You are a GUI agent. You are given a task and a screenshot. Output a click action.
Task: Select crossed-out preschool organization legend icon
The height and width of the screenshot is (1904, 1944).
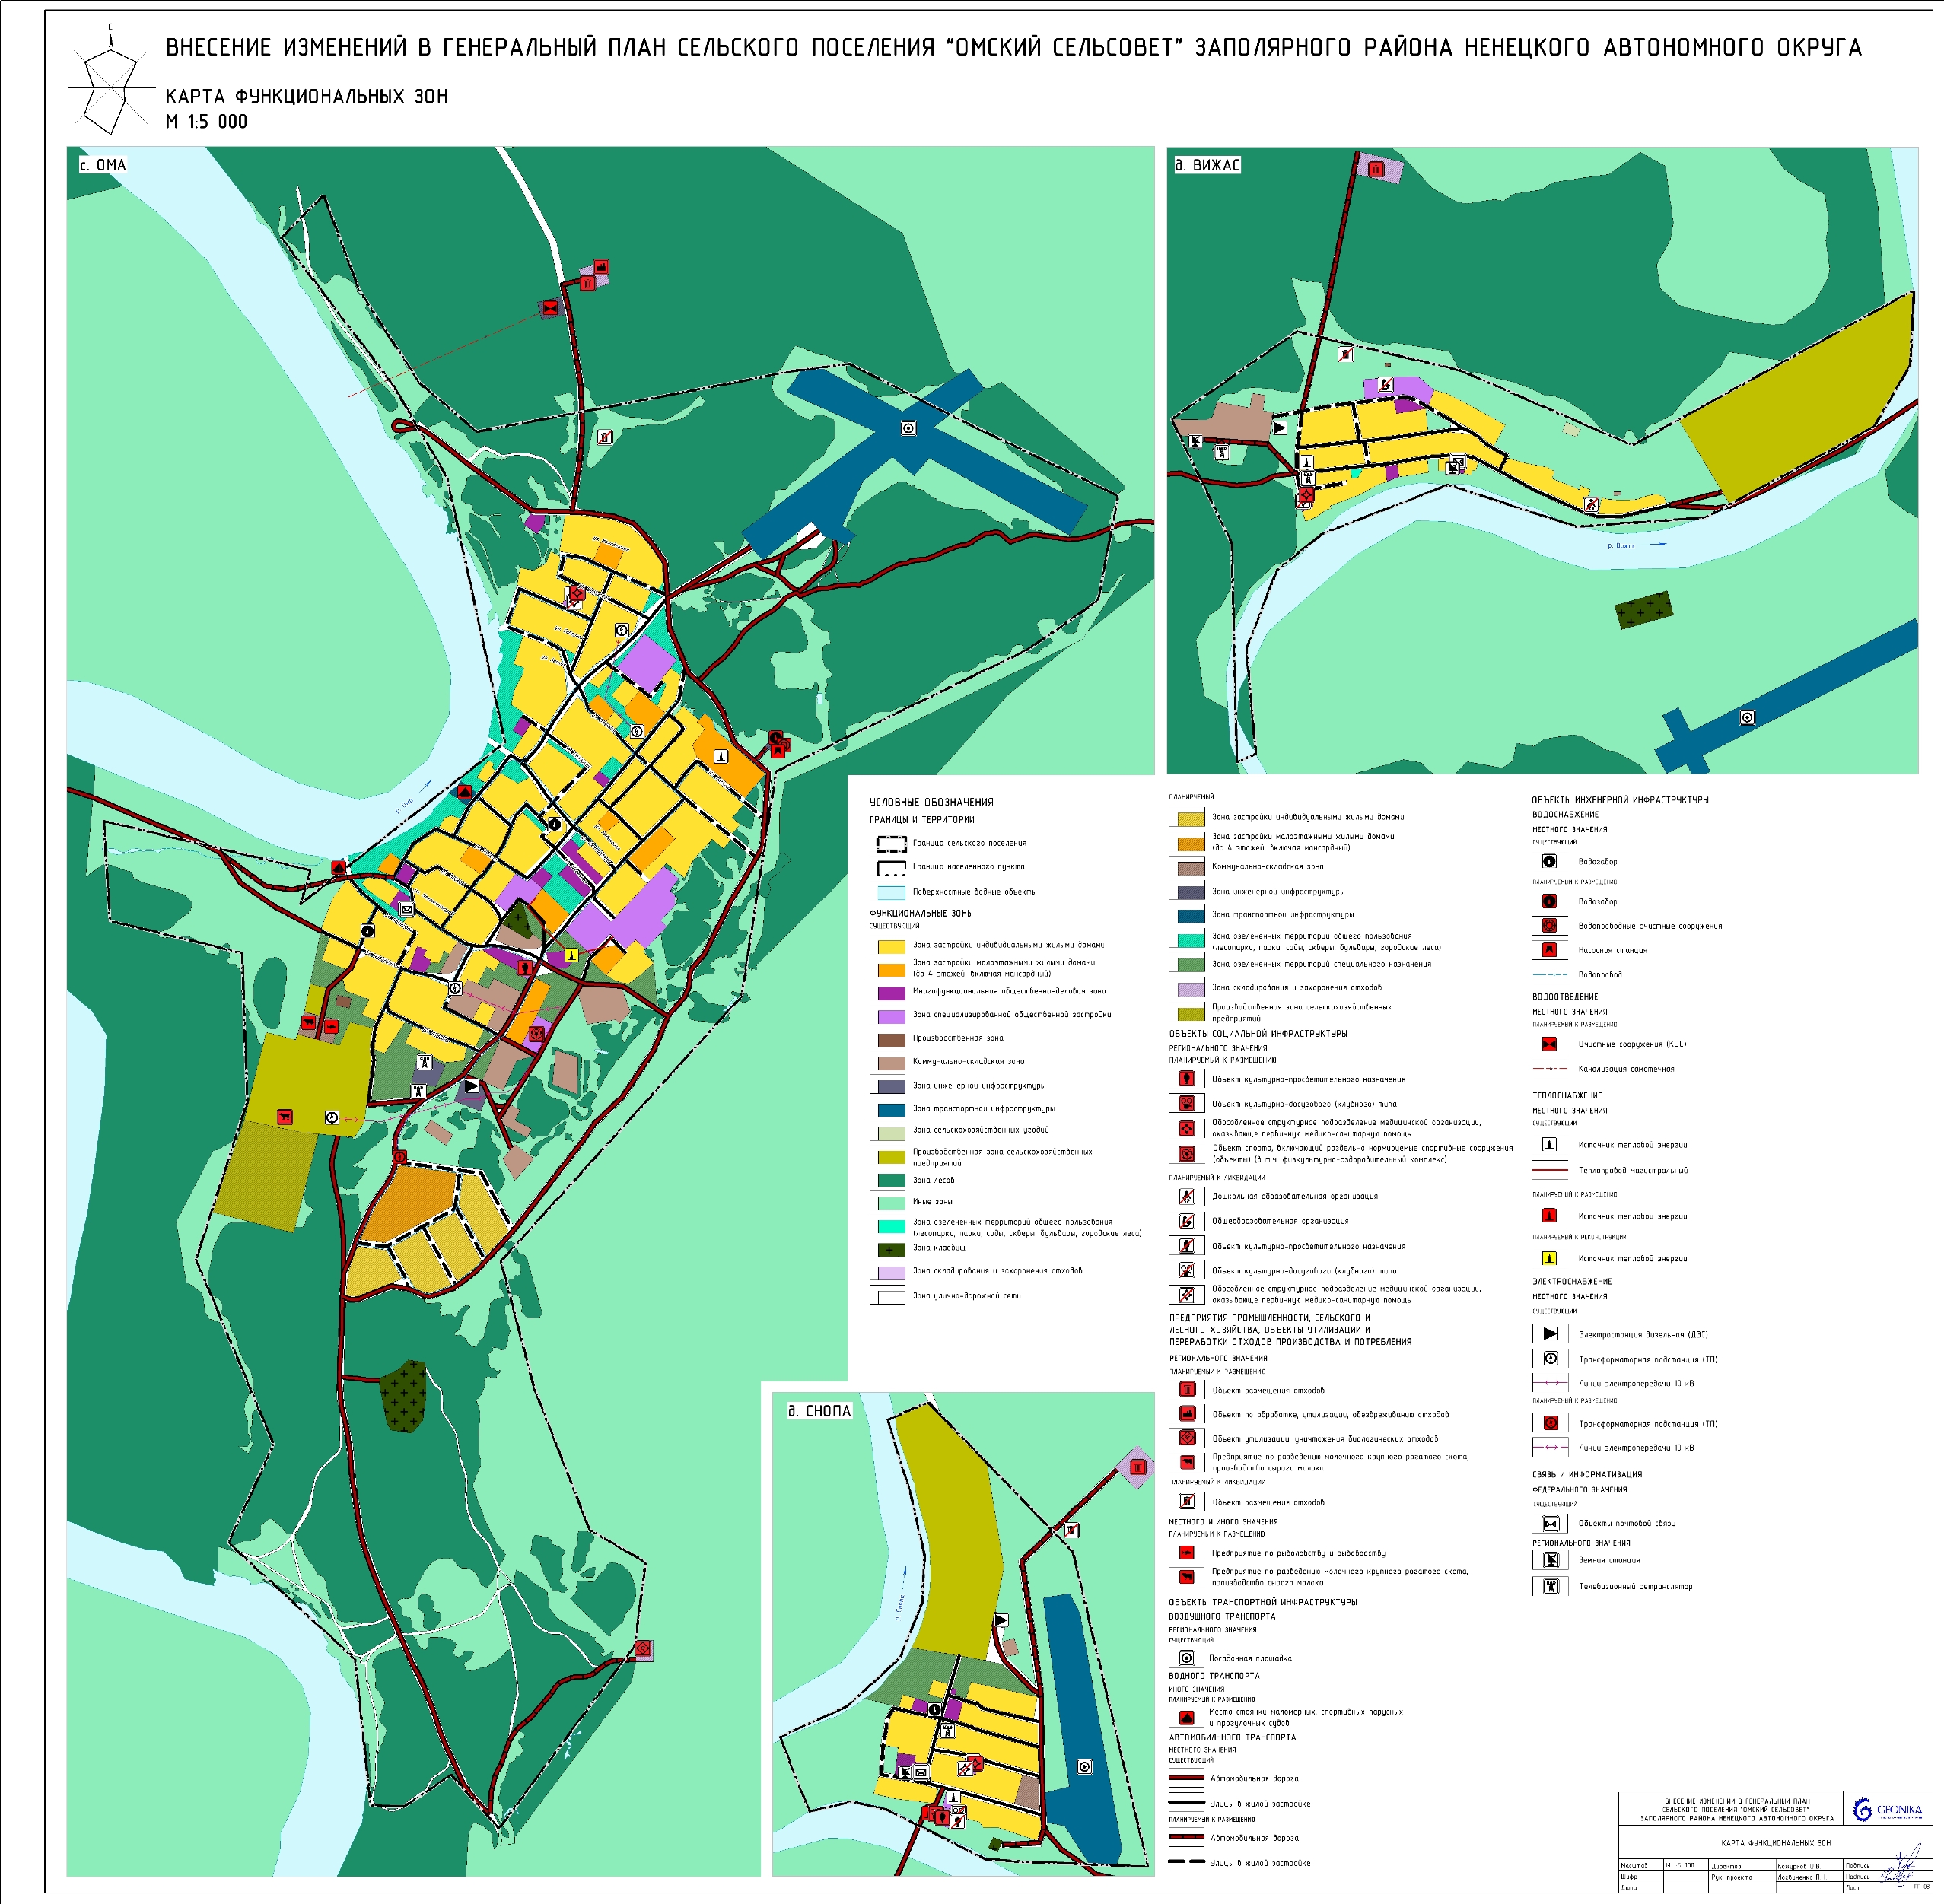click(x=1186, y=1196)
